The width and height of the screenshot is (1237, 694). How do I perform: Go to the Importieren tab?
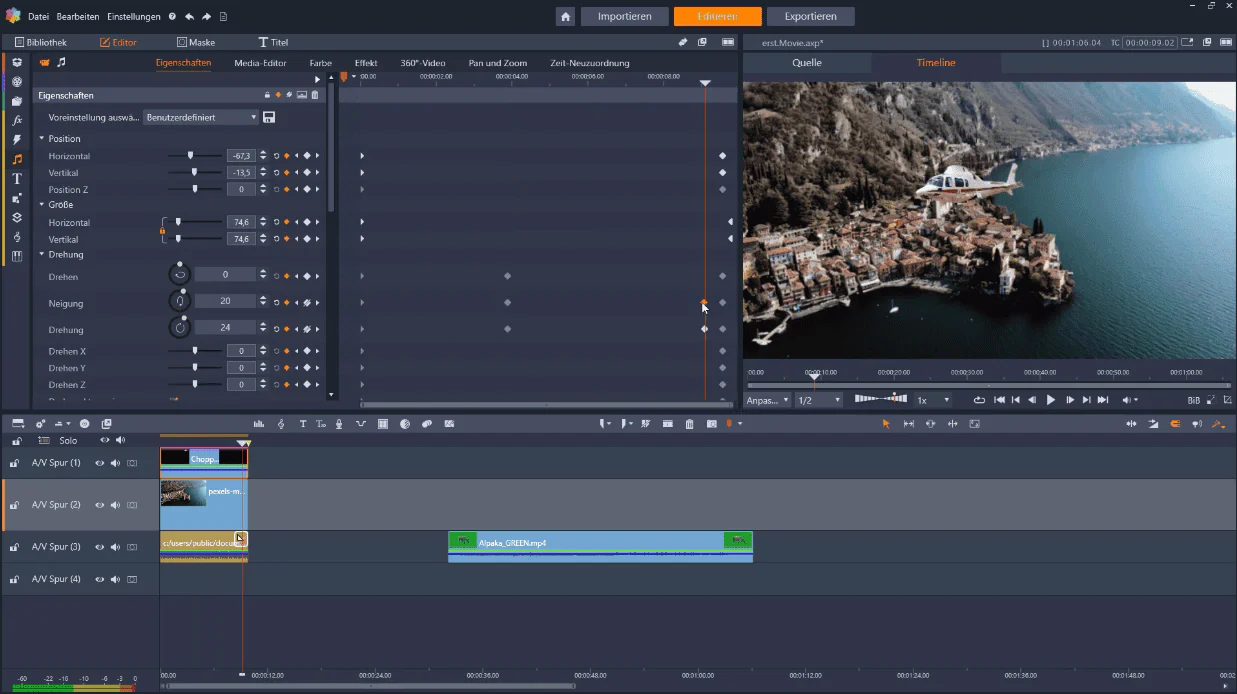625,16
